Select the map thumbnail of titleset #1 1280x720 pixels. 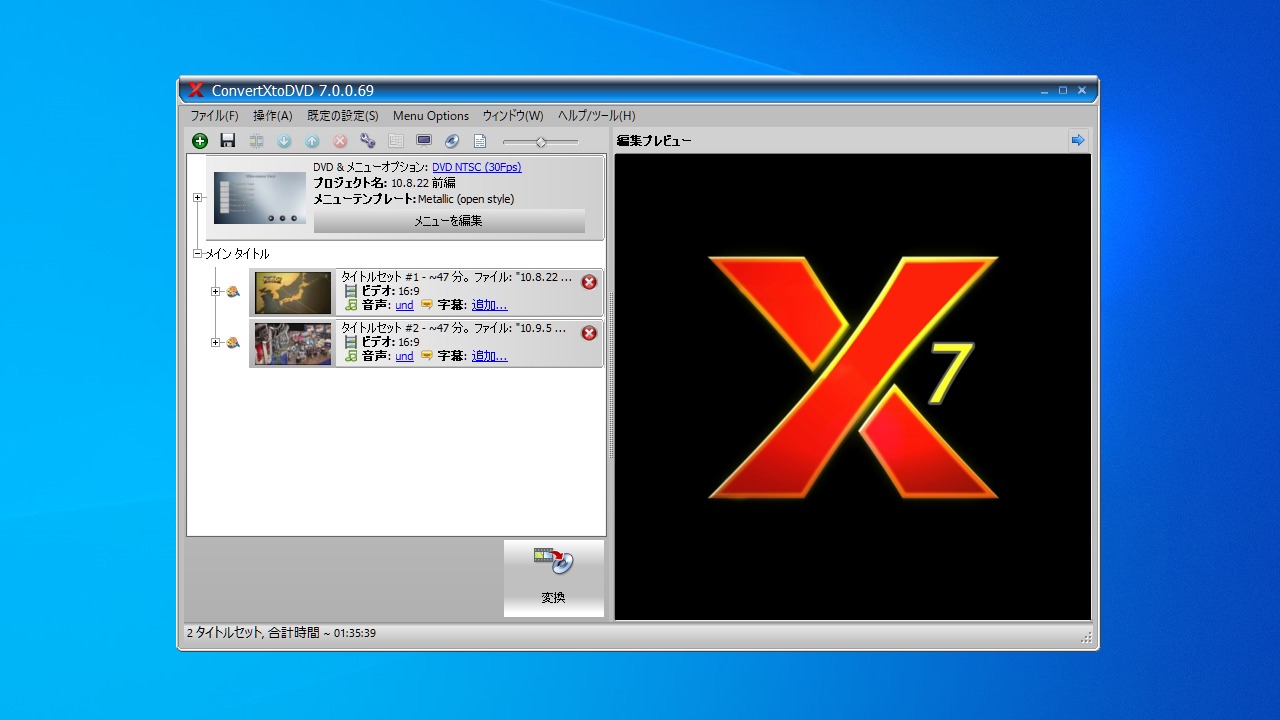tap(293, 293)
